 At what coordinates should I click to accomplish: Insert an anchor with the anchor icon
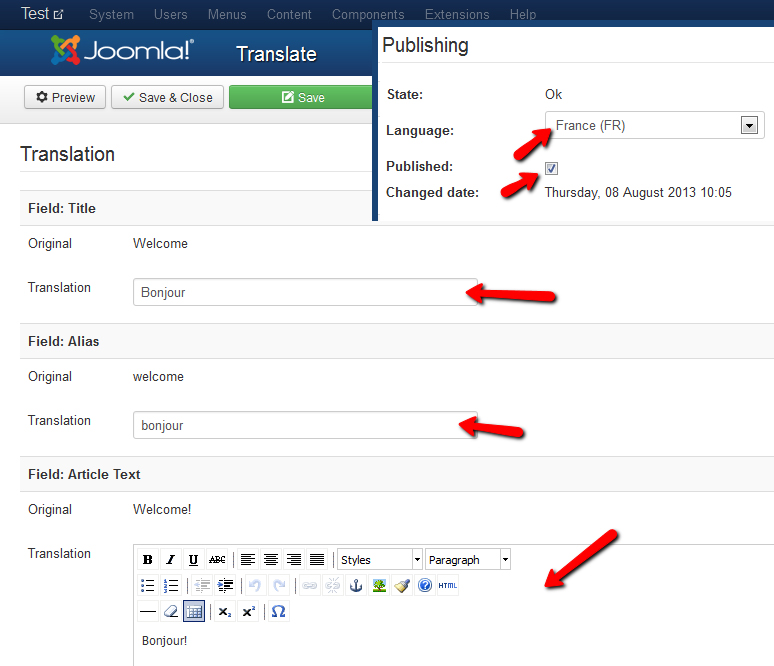(356, 586)
